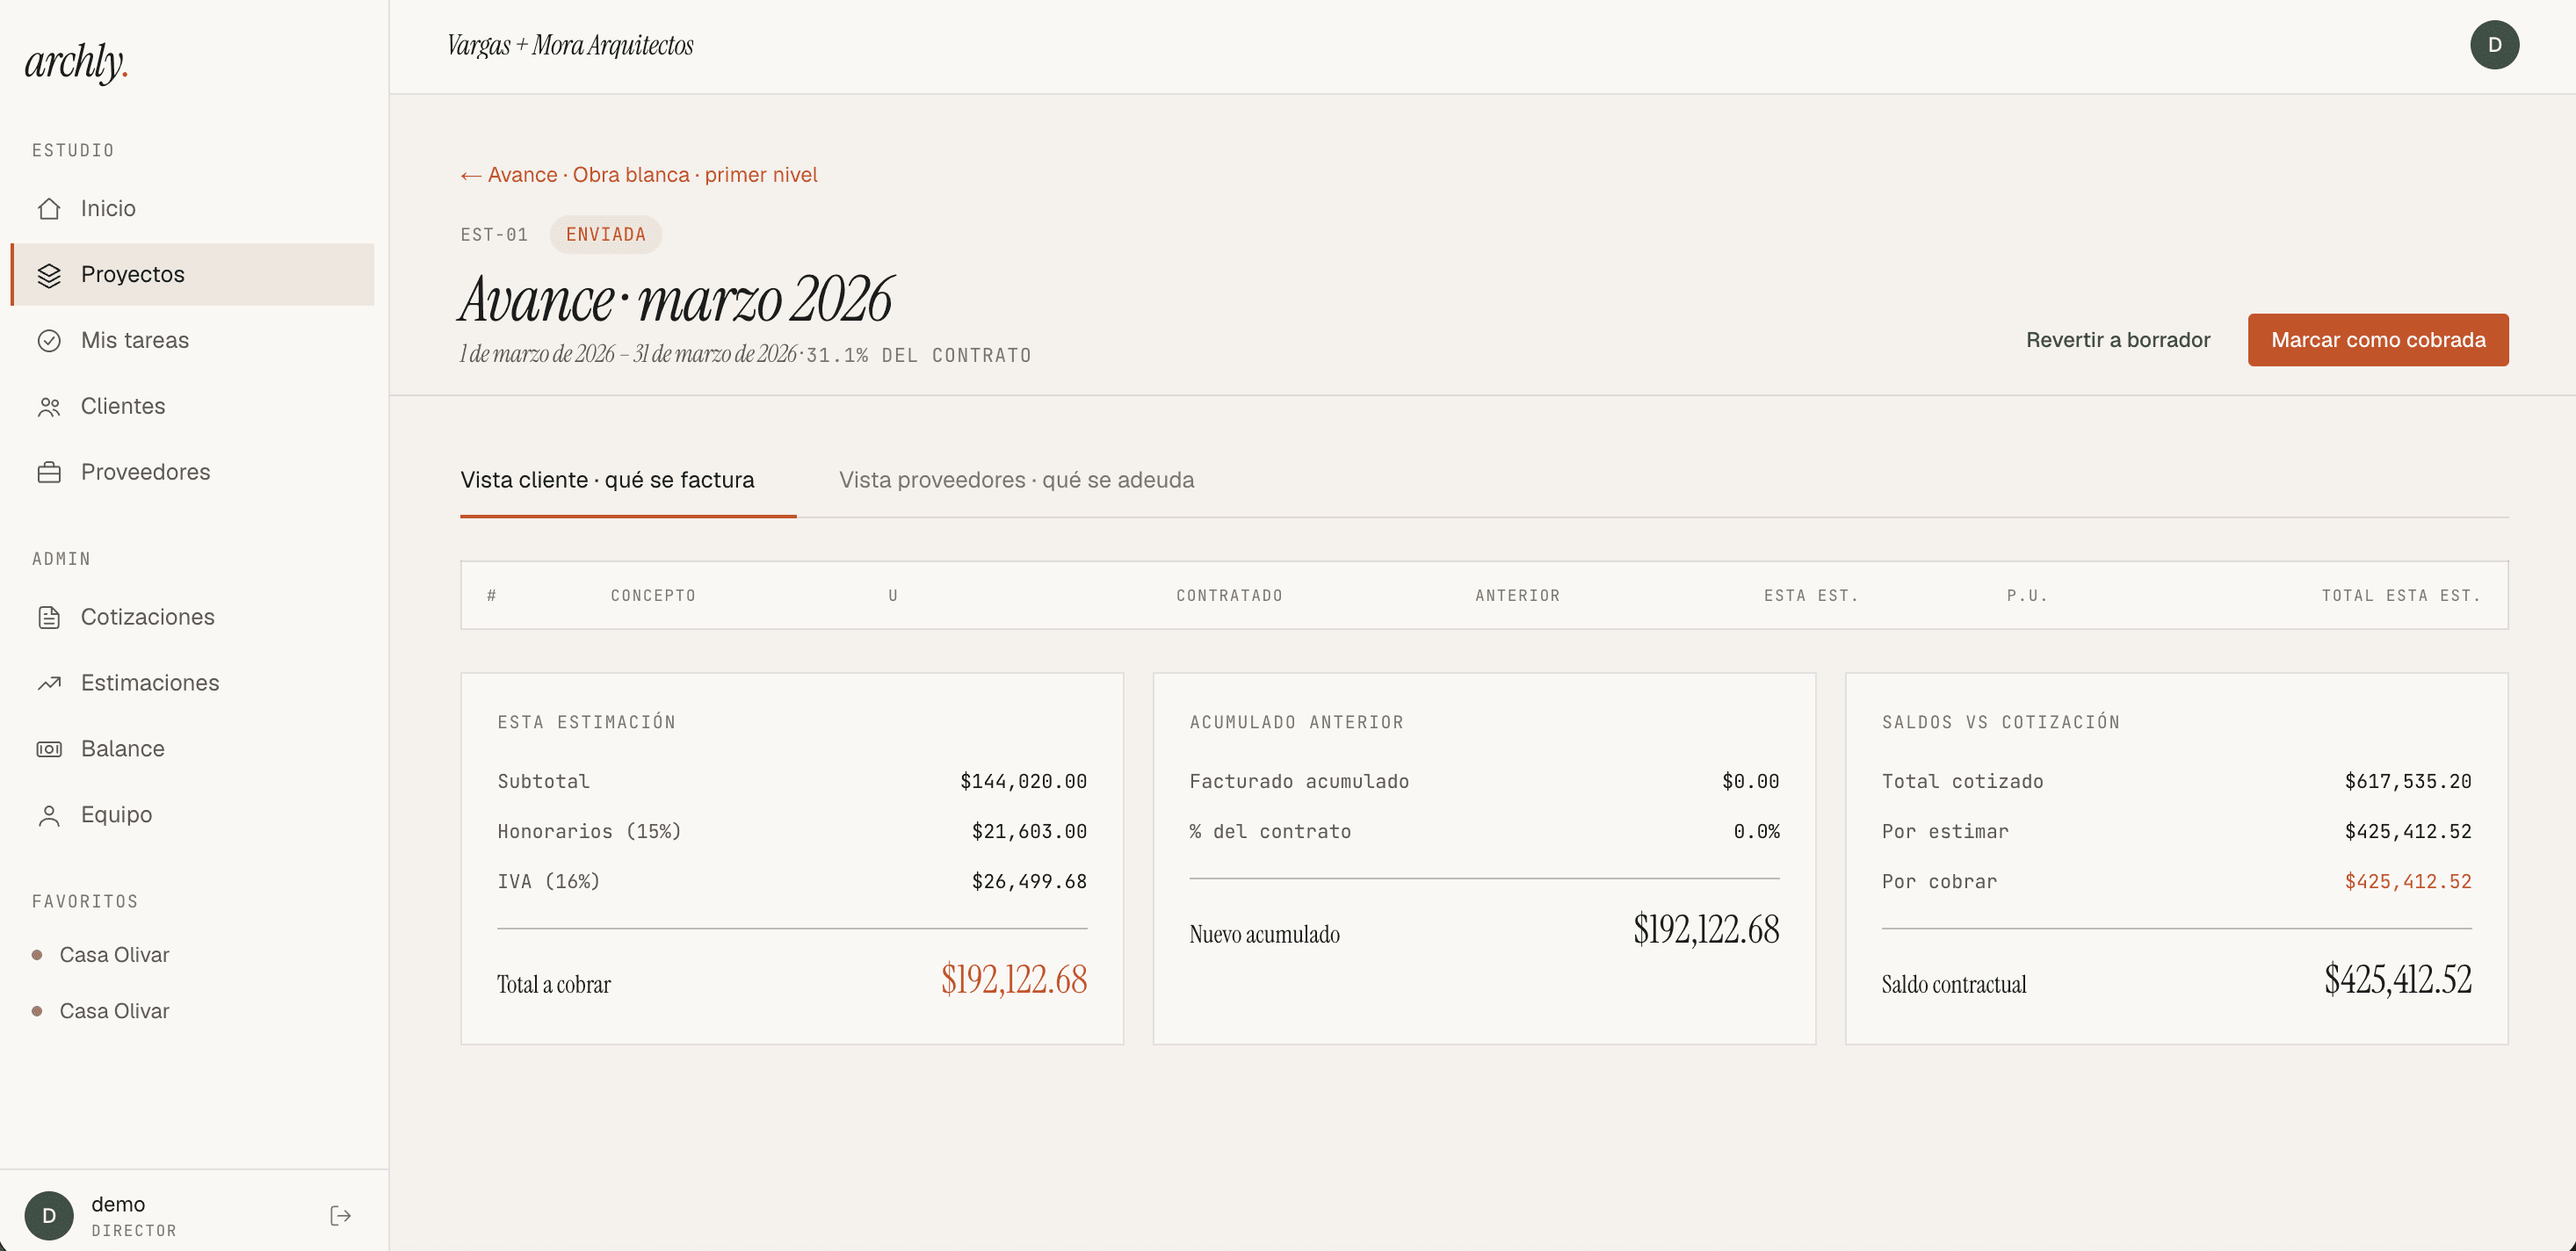Click the Mis tareas checkmark icon
Viewport: 2576px width, 1251px height.
[49, 340]
